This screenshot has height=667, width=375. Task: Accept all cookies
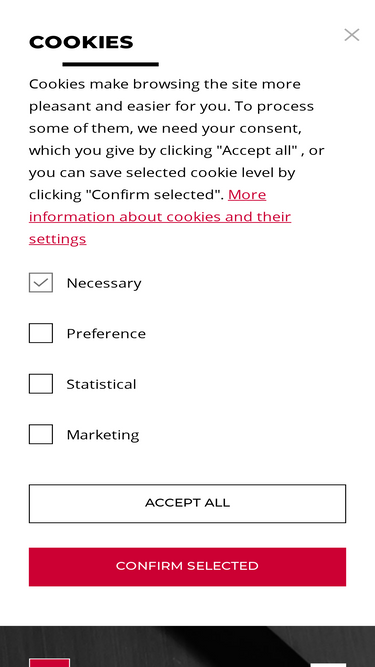point(188,504)
